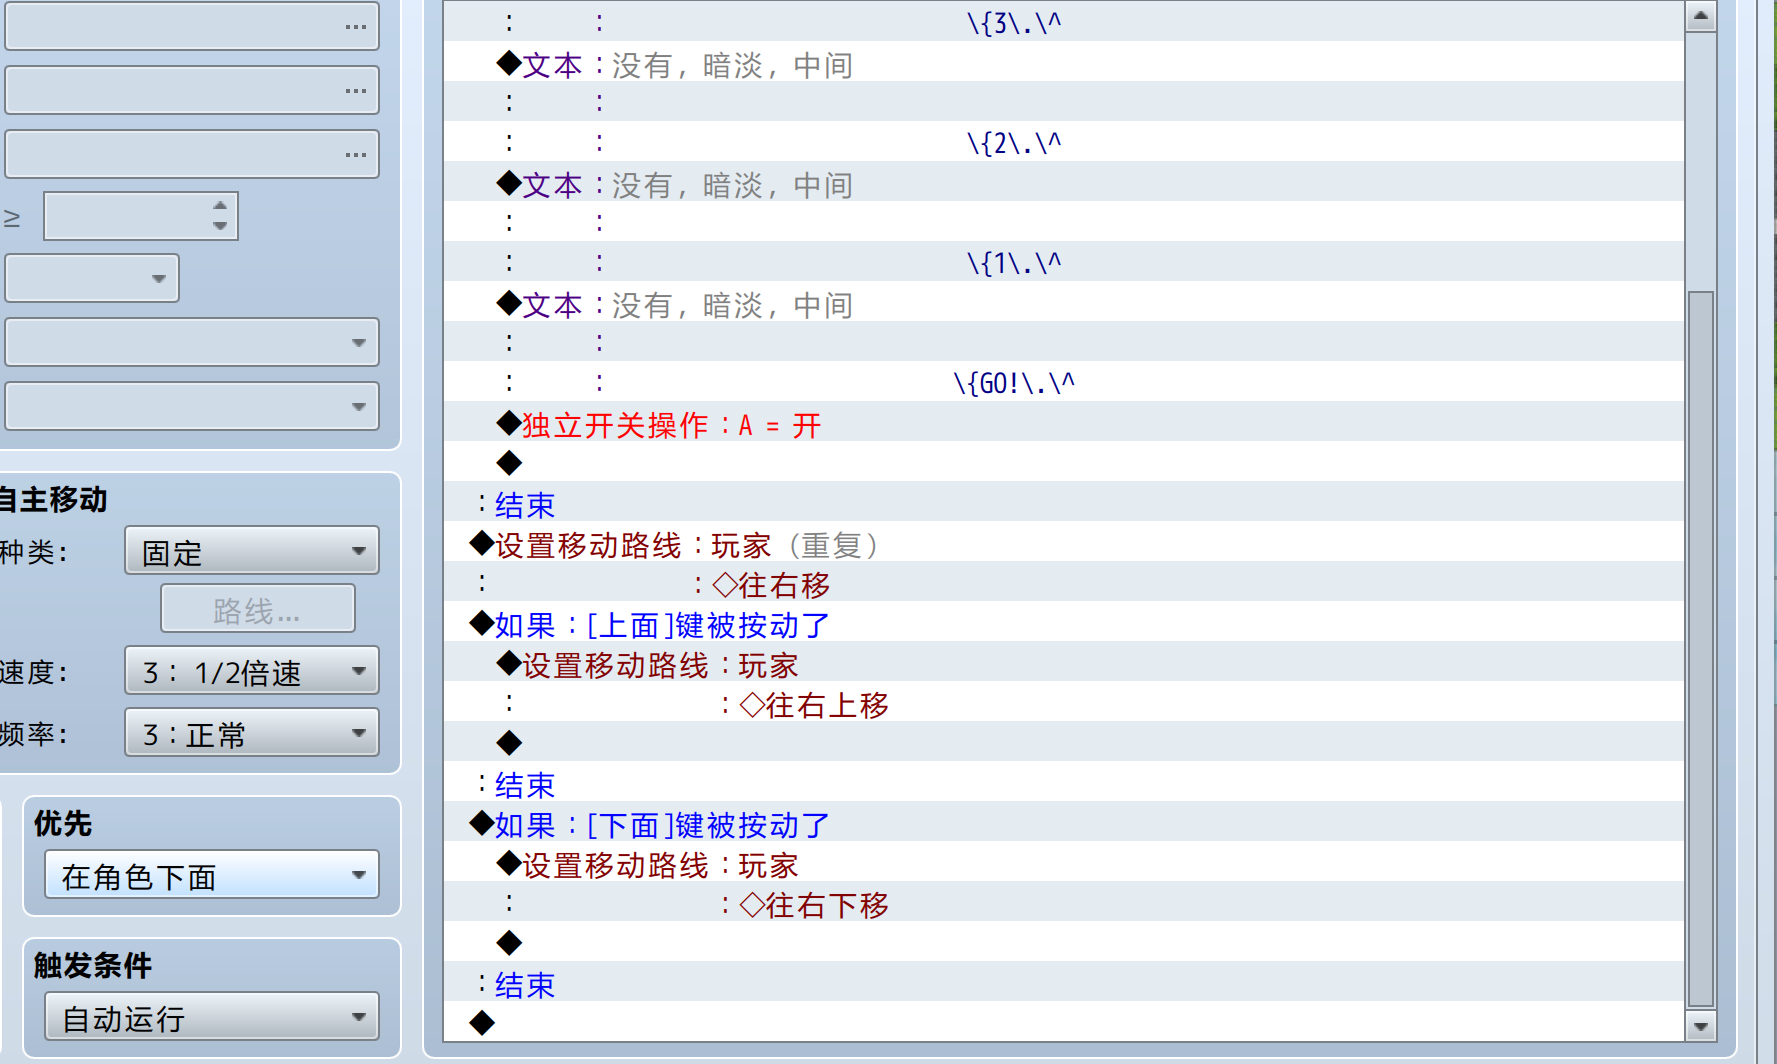
Task: Click the vertical scrollbar thumb of event list
Action: click(x=1700, y=649)
